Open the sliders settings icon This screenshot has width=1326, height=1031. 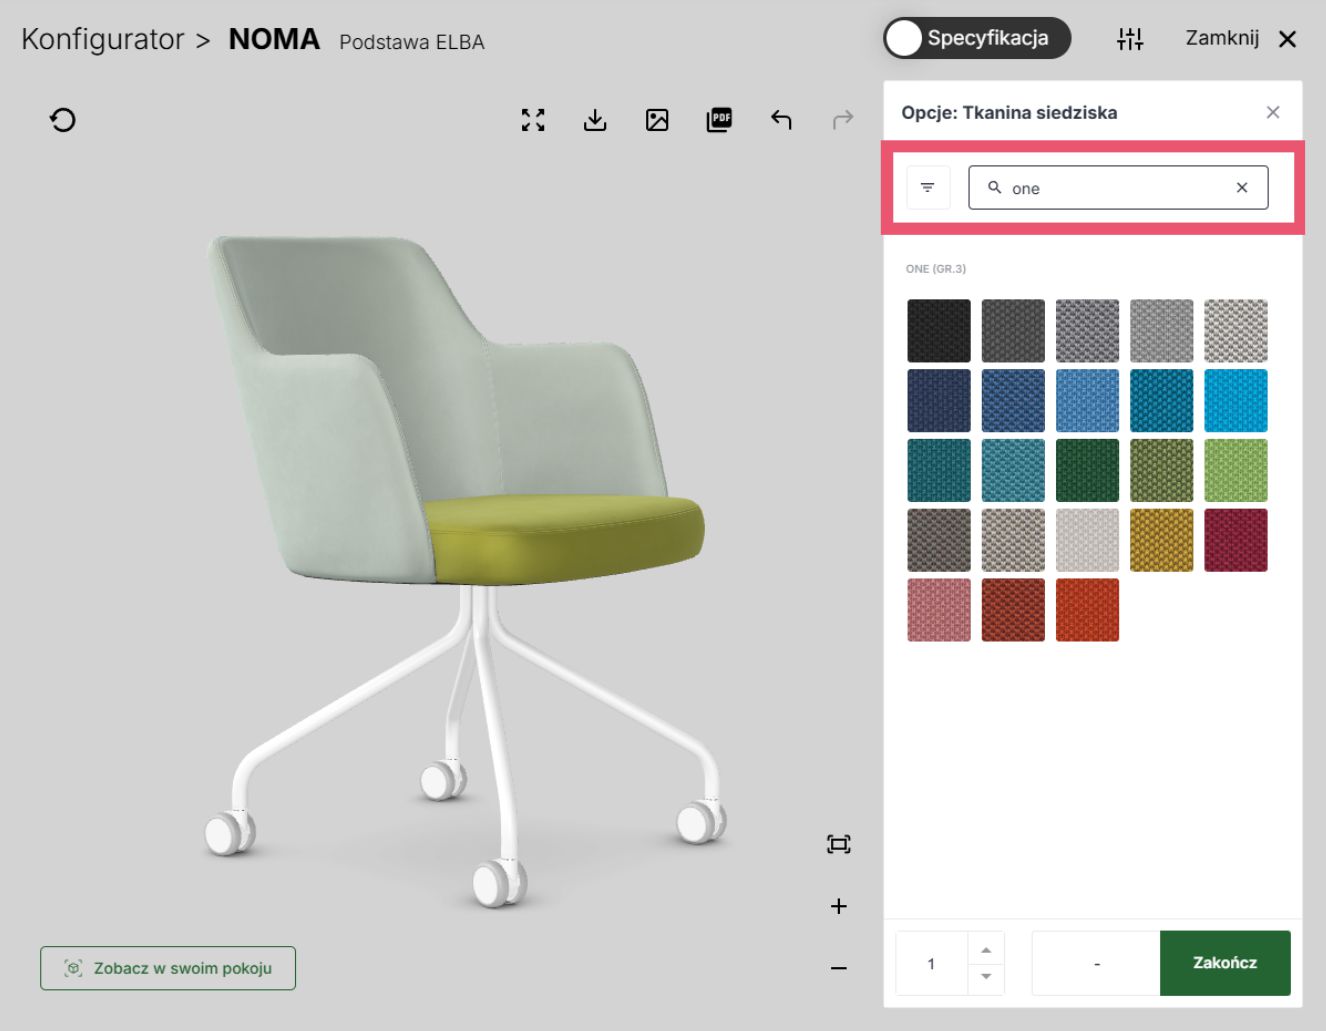pos(1130,39)
